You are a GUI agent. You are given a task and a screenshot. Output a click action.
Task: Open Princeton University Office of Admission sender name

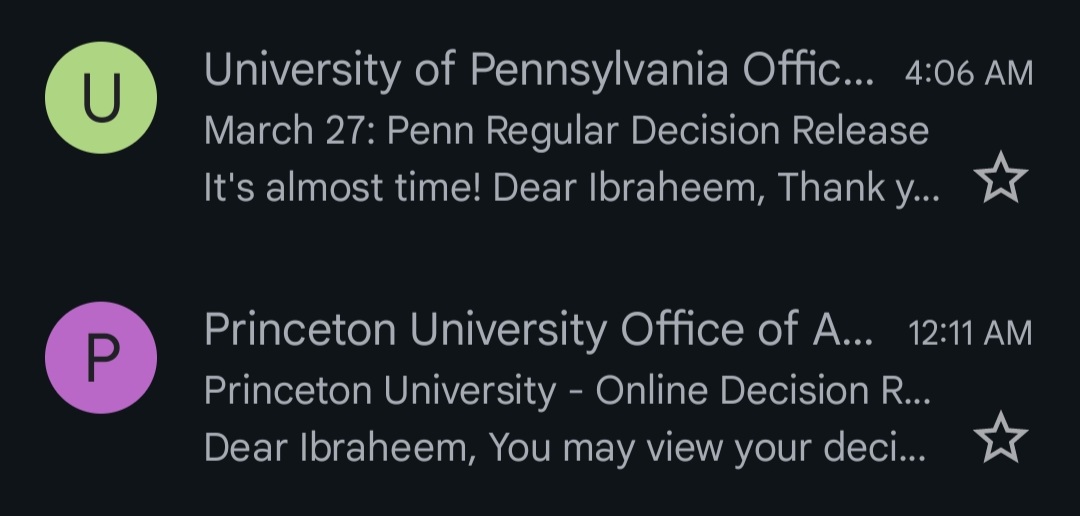[539, 330]
